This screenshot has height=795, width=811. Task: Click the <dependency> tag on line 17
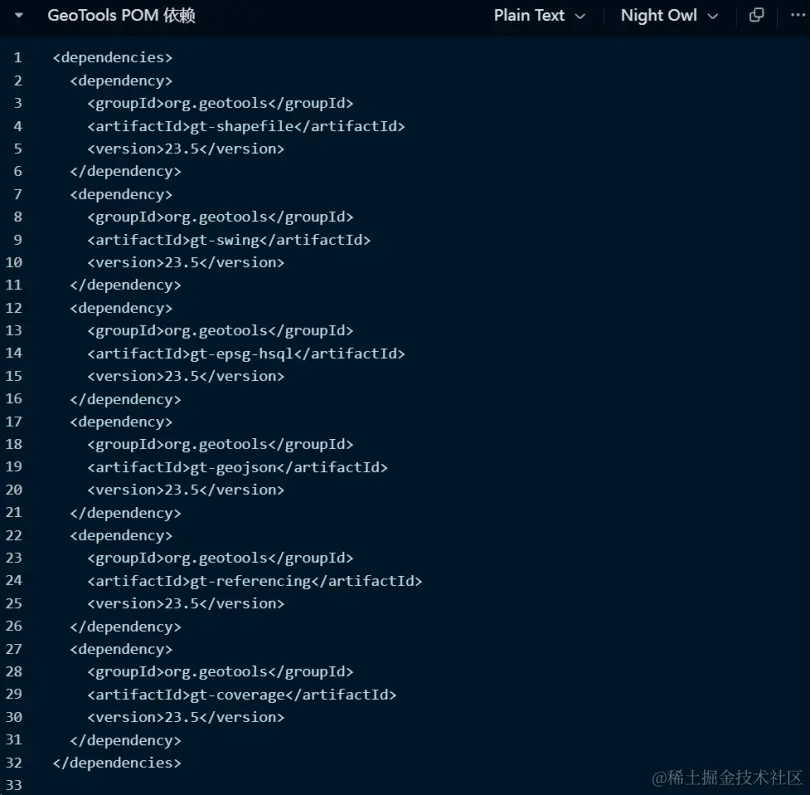(121, 422)
